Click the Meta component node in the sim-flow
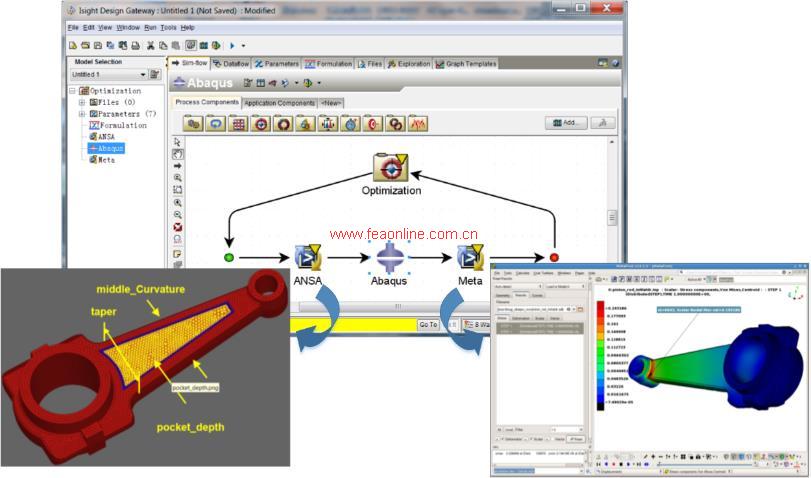811x478 pixels. [470, 258]
